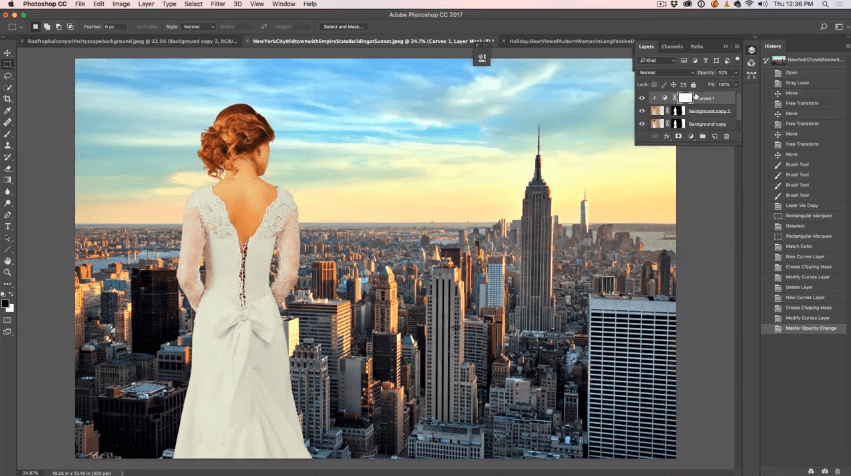
Task: Collapse the Layers panel with double arrows
Action: point(726,47)
